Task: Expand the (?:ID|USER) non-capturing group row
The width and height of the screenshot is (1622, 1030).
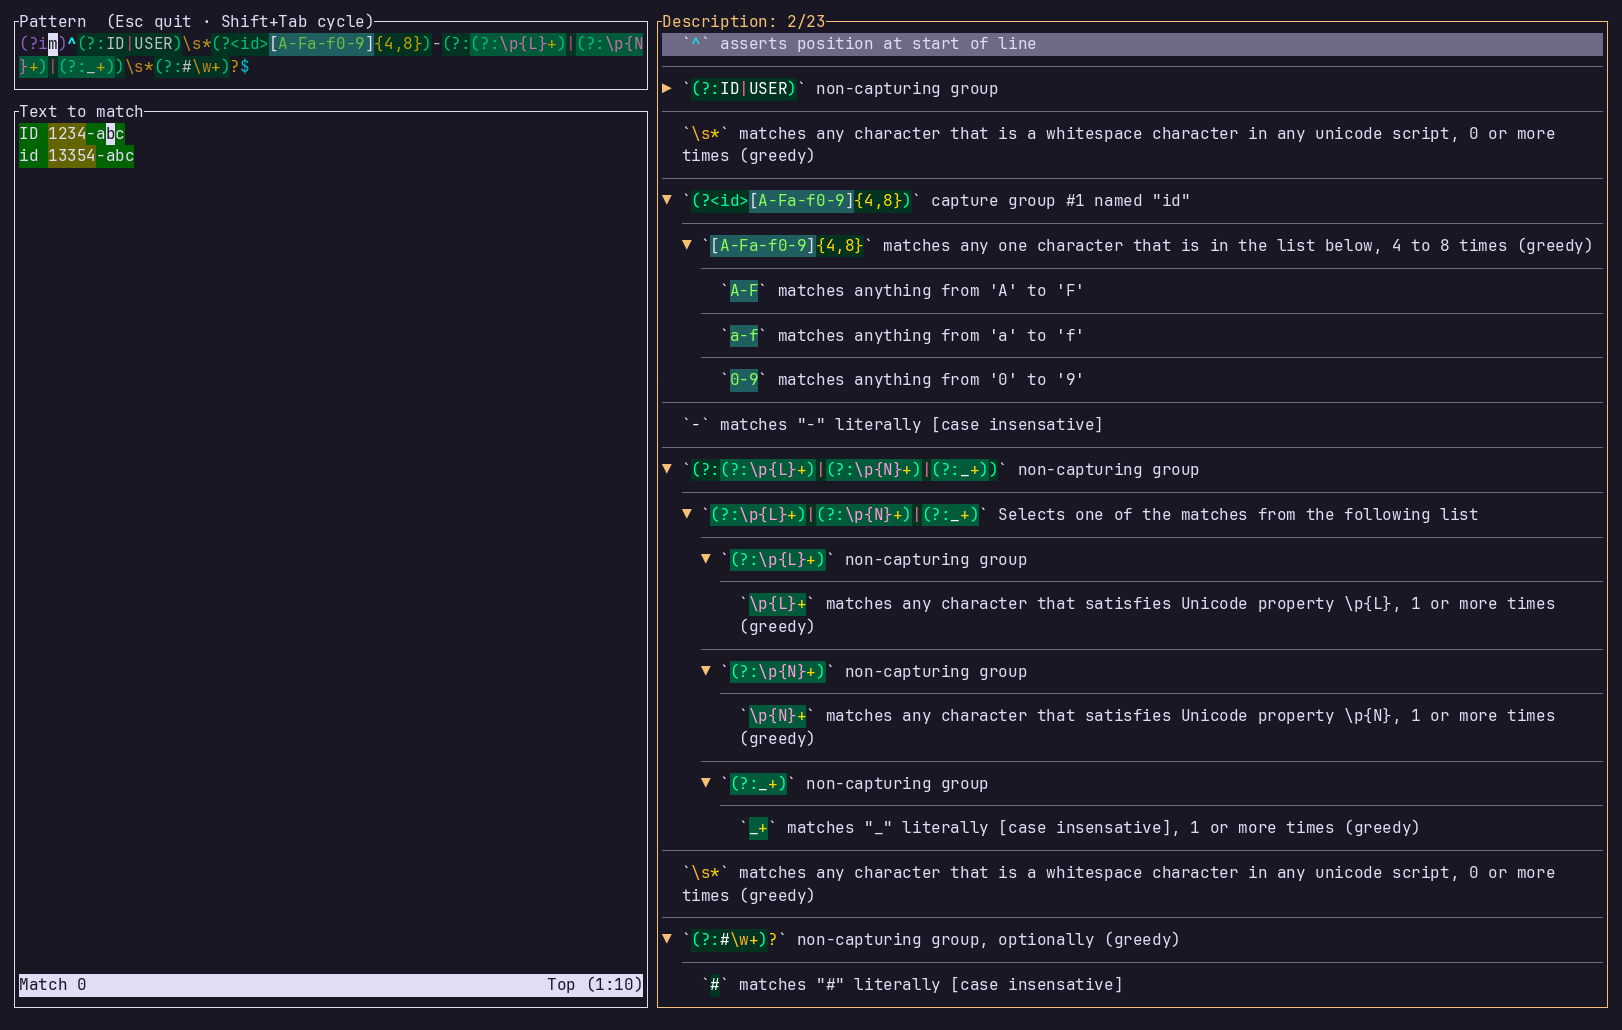Action: pyautogui.click(x=667, y=89)
